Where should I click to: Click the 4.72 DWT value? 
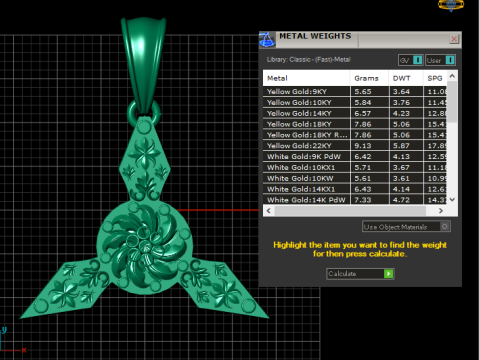[401, 200]
